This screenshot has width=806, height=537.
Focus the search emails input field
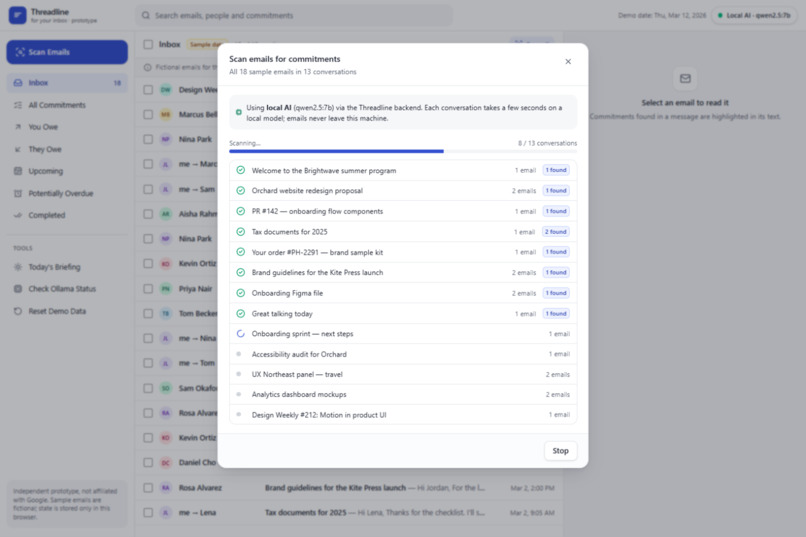click(x=294, y=15)
